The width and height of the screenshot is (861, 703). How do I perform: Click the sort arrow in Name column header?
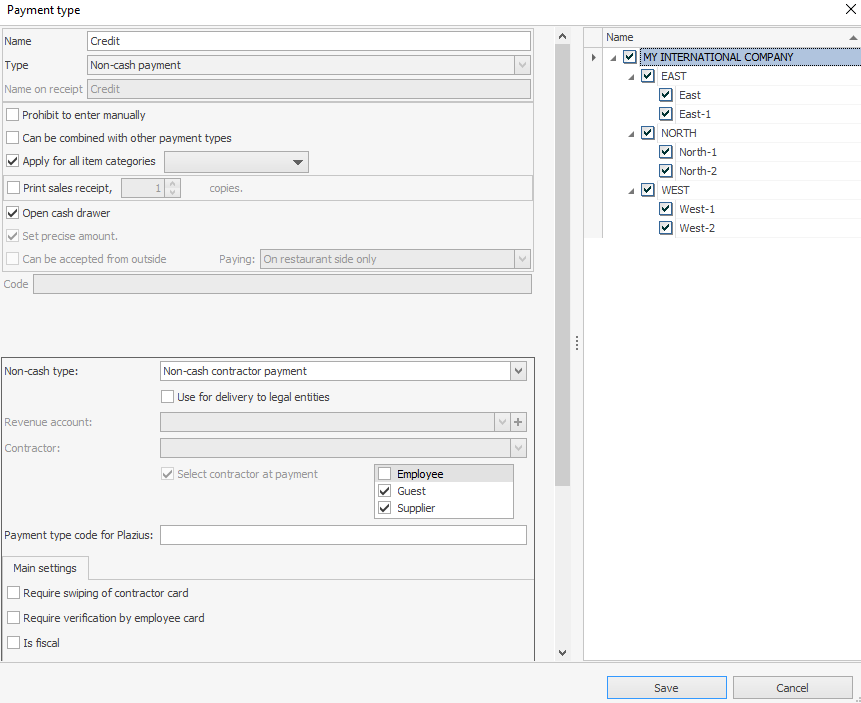point(853,37)
